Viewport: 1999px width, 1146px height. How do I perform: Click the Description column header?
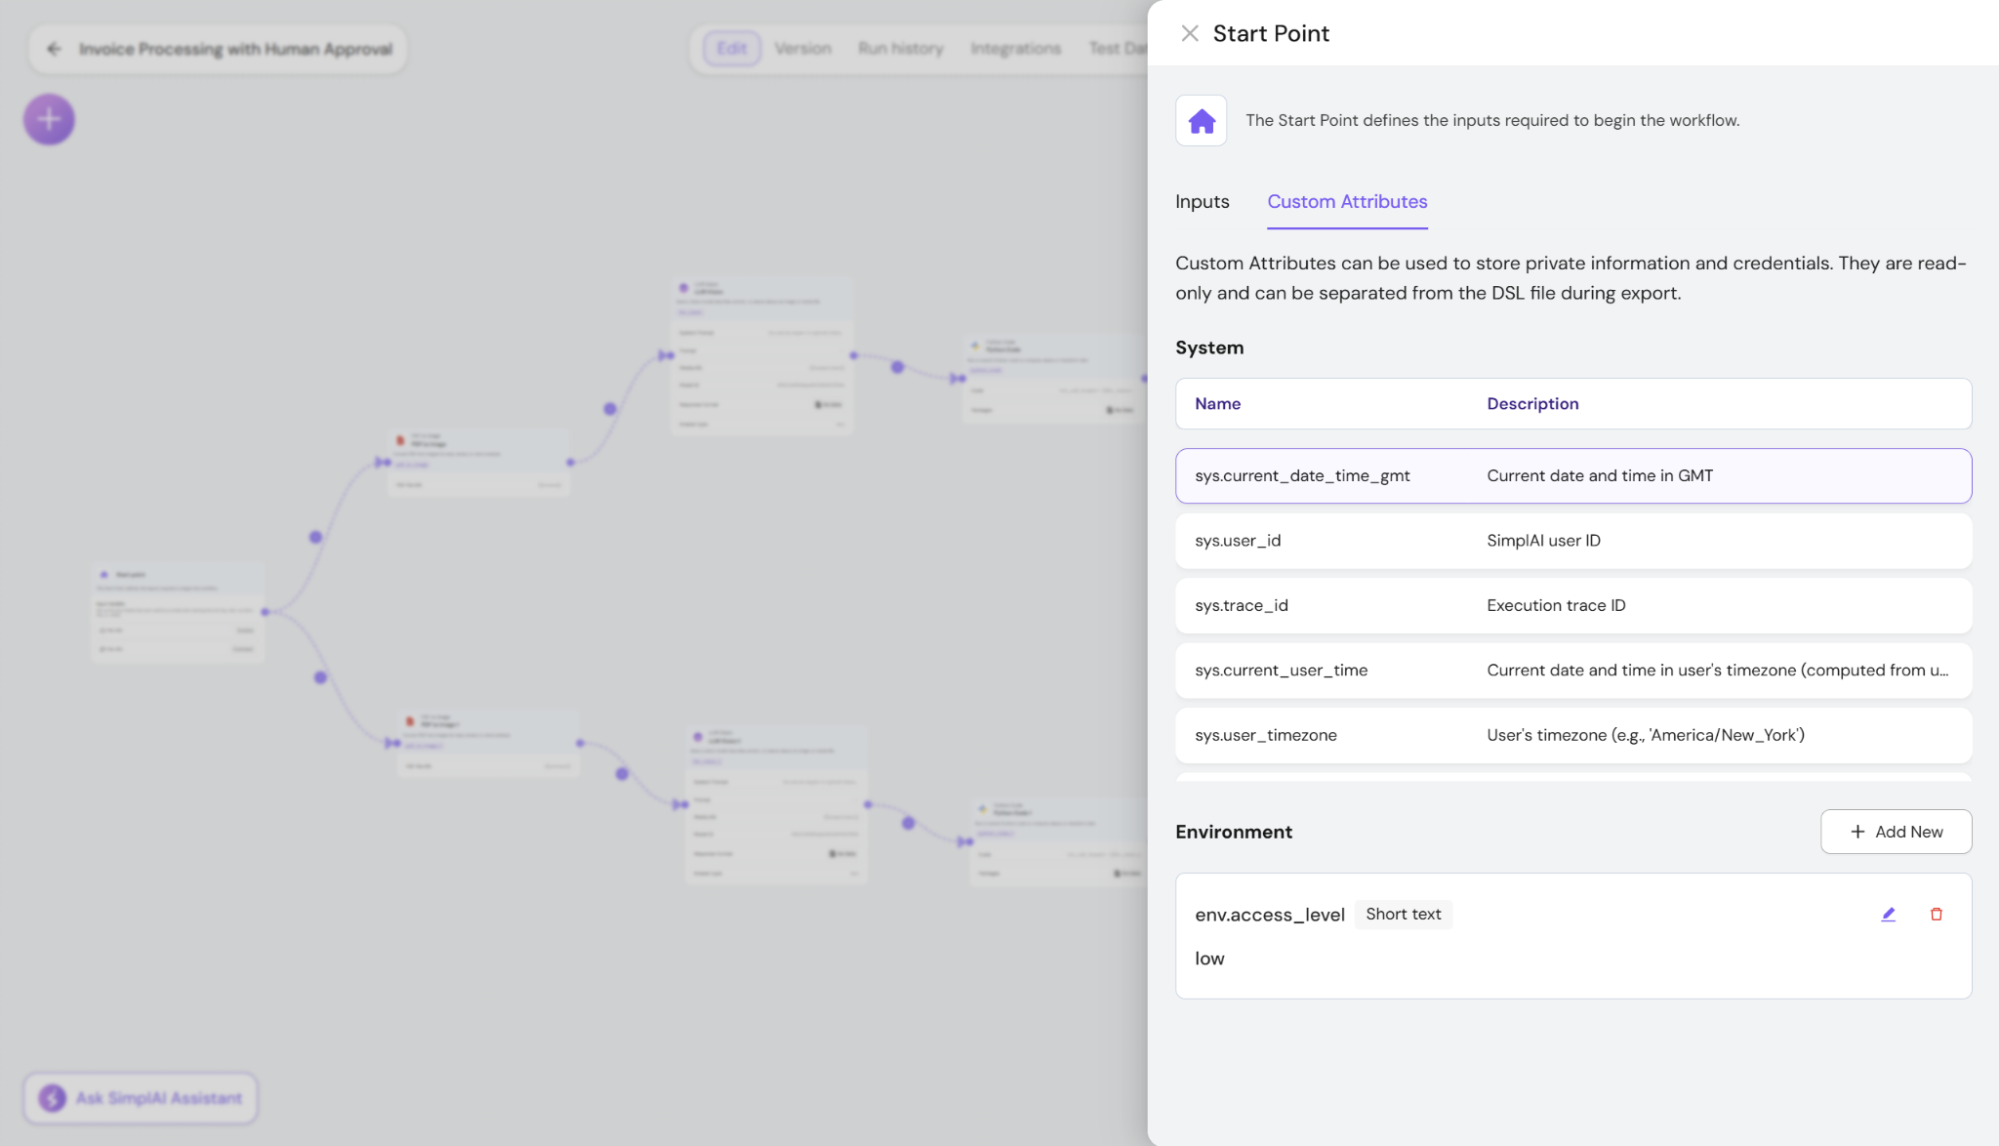(1532, 404)
